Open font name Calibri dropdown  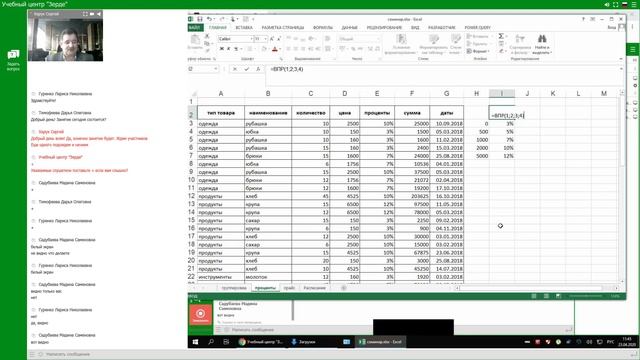pos(251,39)
